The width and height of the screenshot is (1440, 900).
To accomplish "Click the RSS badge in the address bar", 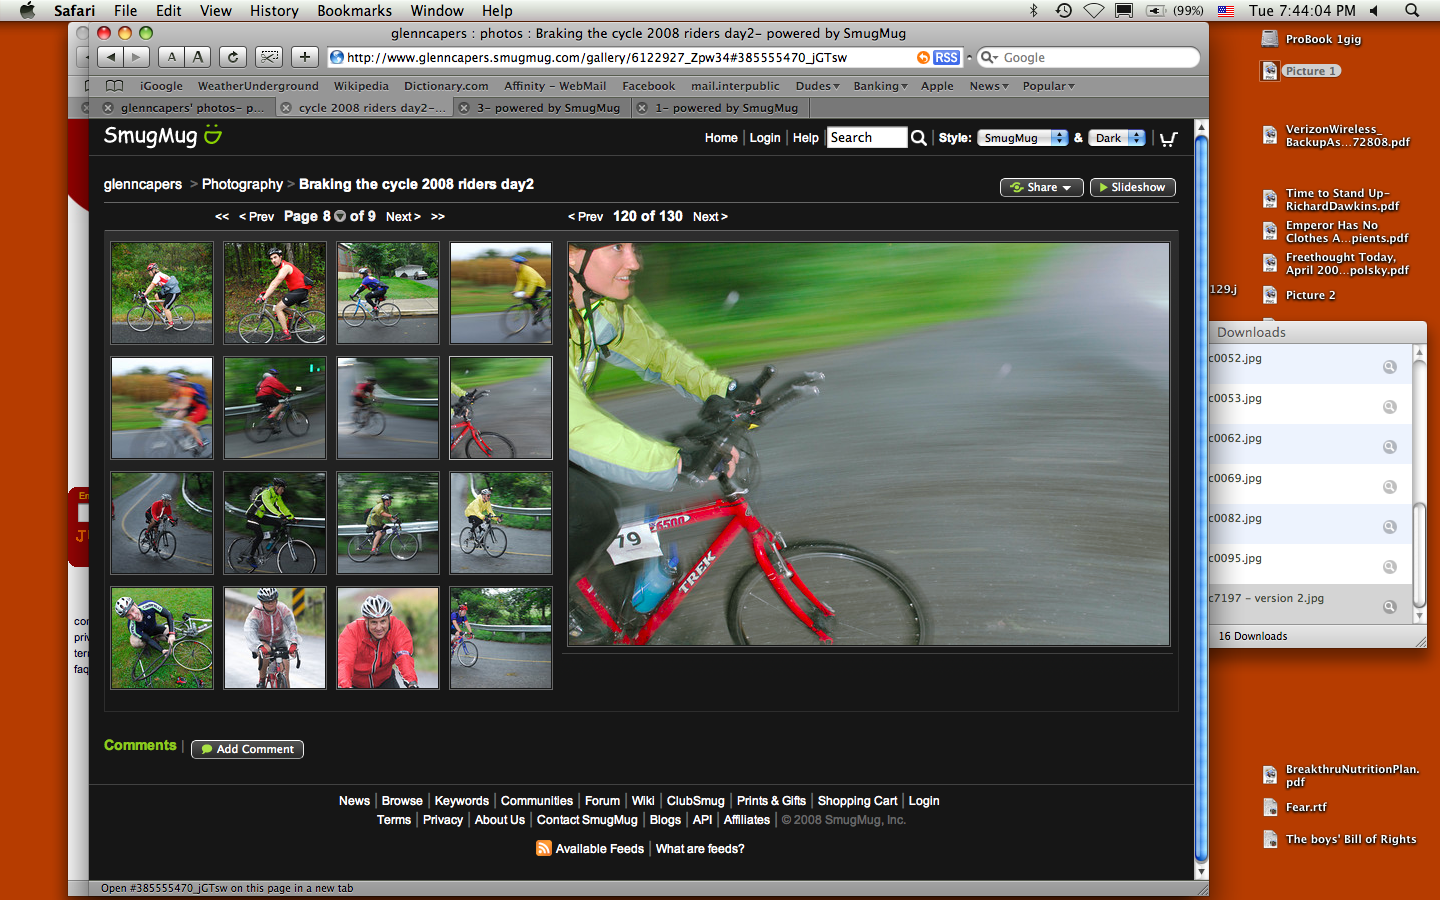I will click(x=946, y=58).
